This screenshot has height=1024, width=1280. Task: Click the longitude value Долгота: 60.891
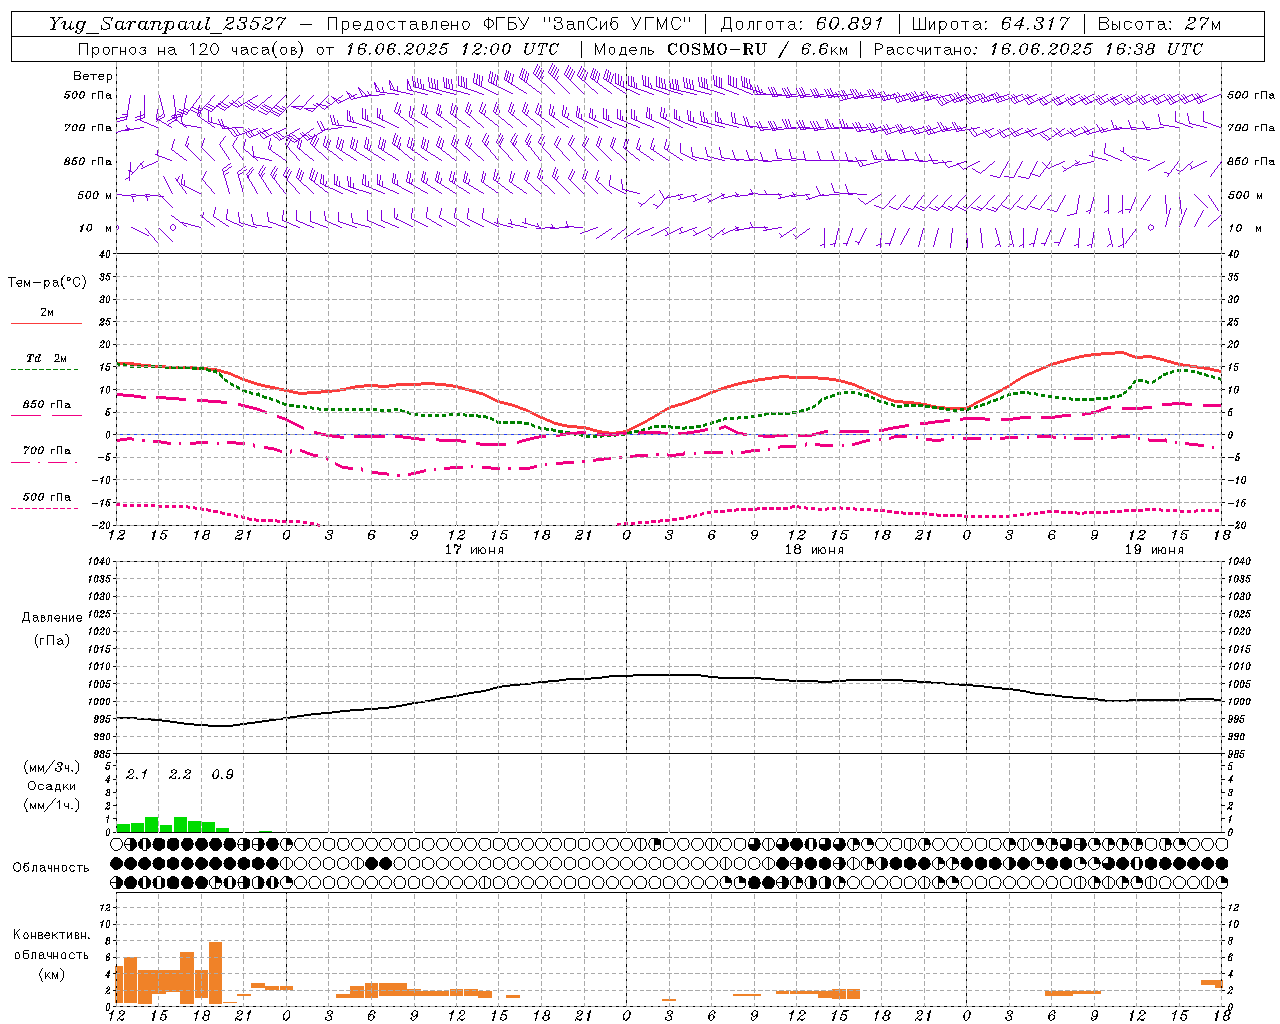pos(802,24)
